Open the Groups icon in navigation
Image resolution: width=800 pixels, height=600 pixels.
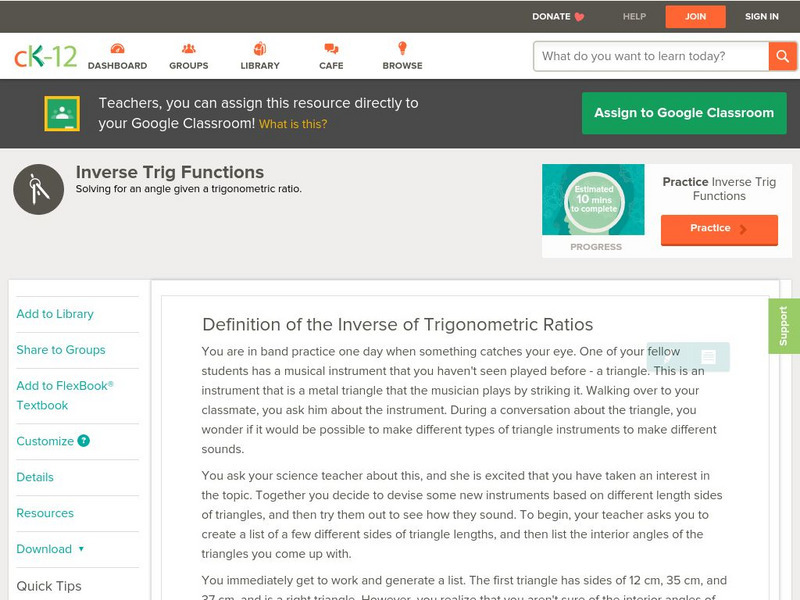(188, 49)
